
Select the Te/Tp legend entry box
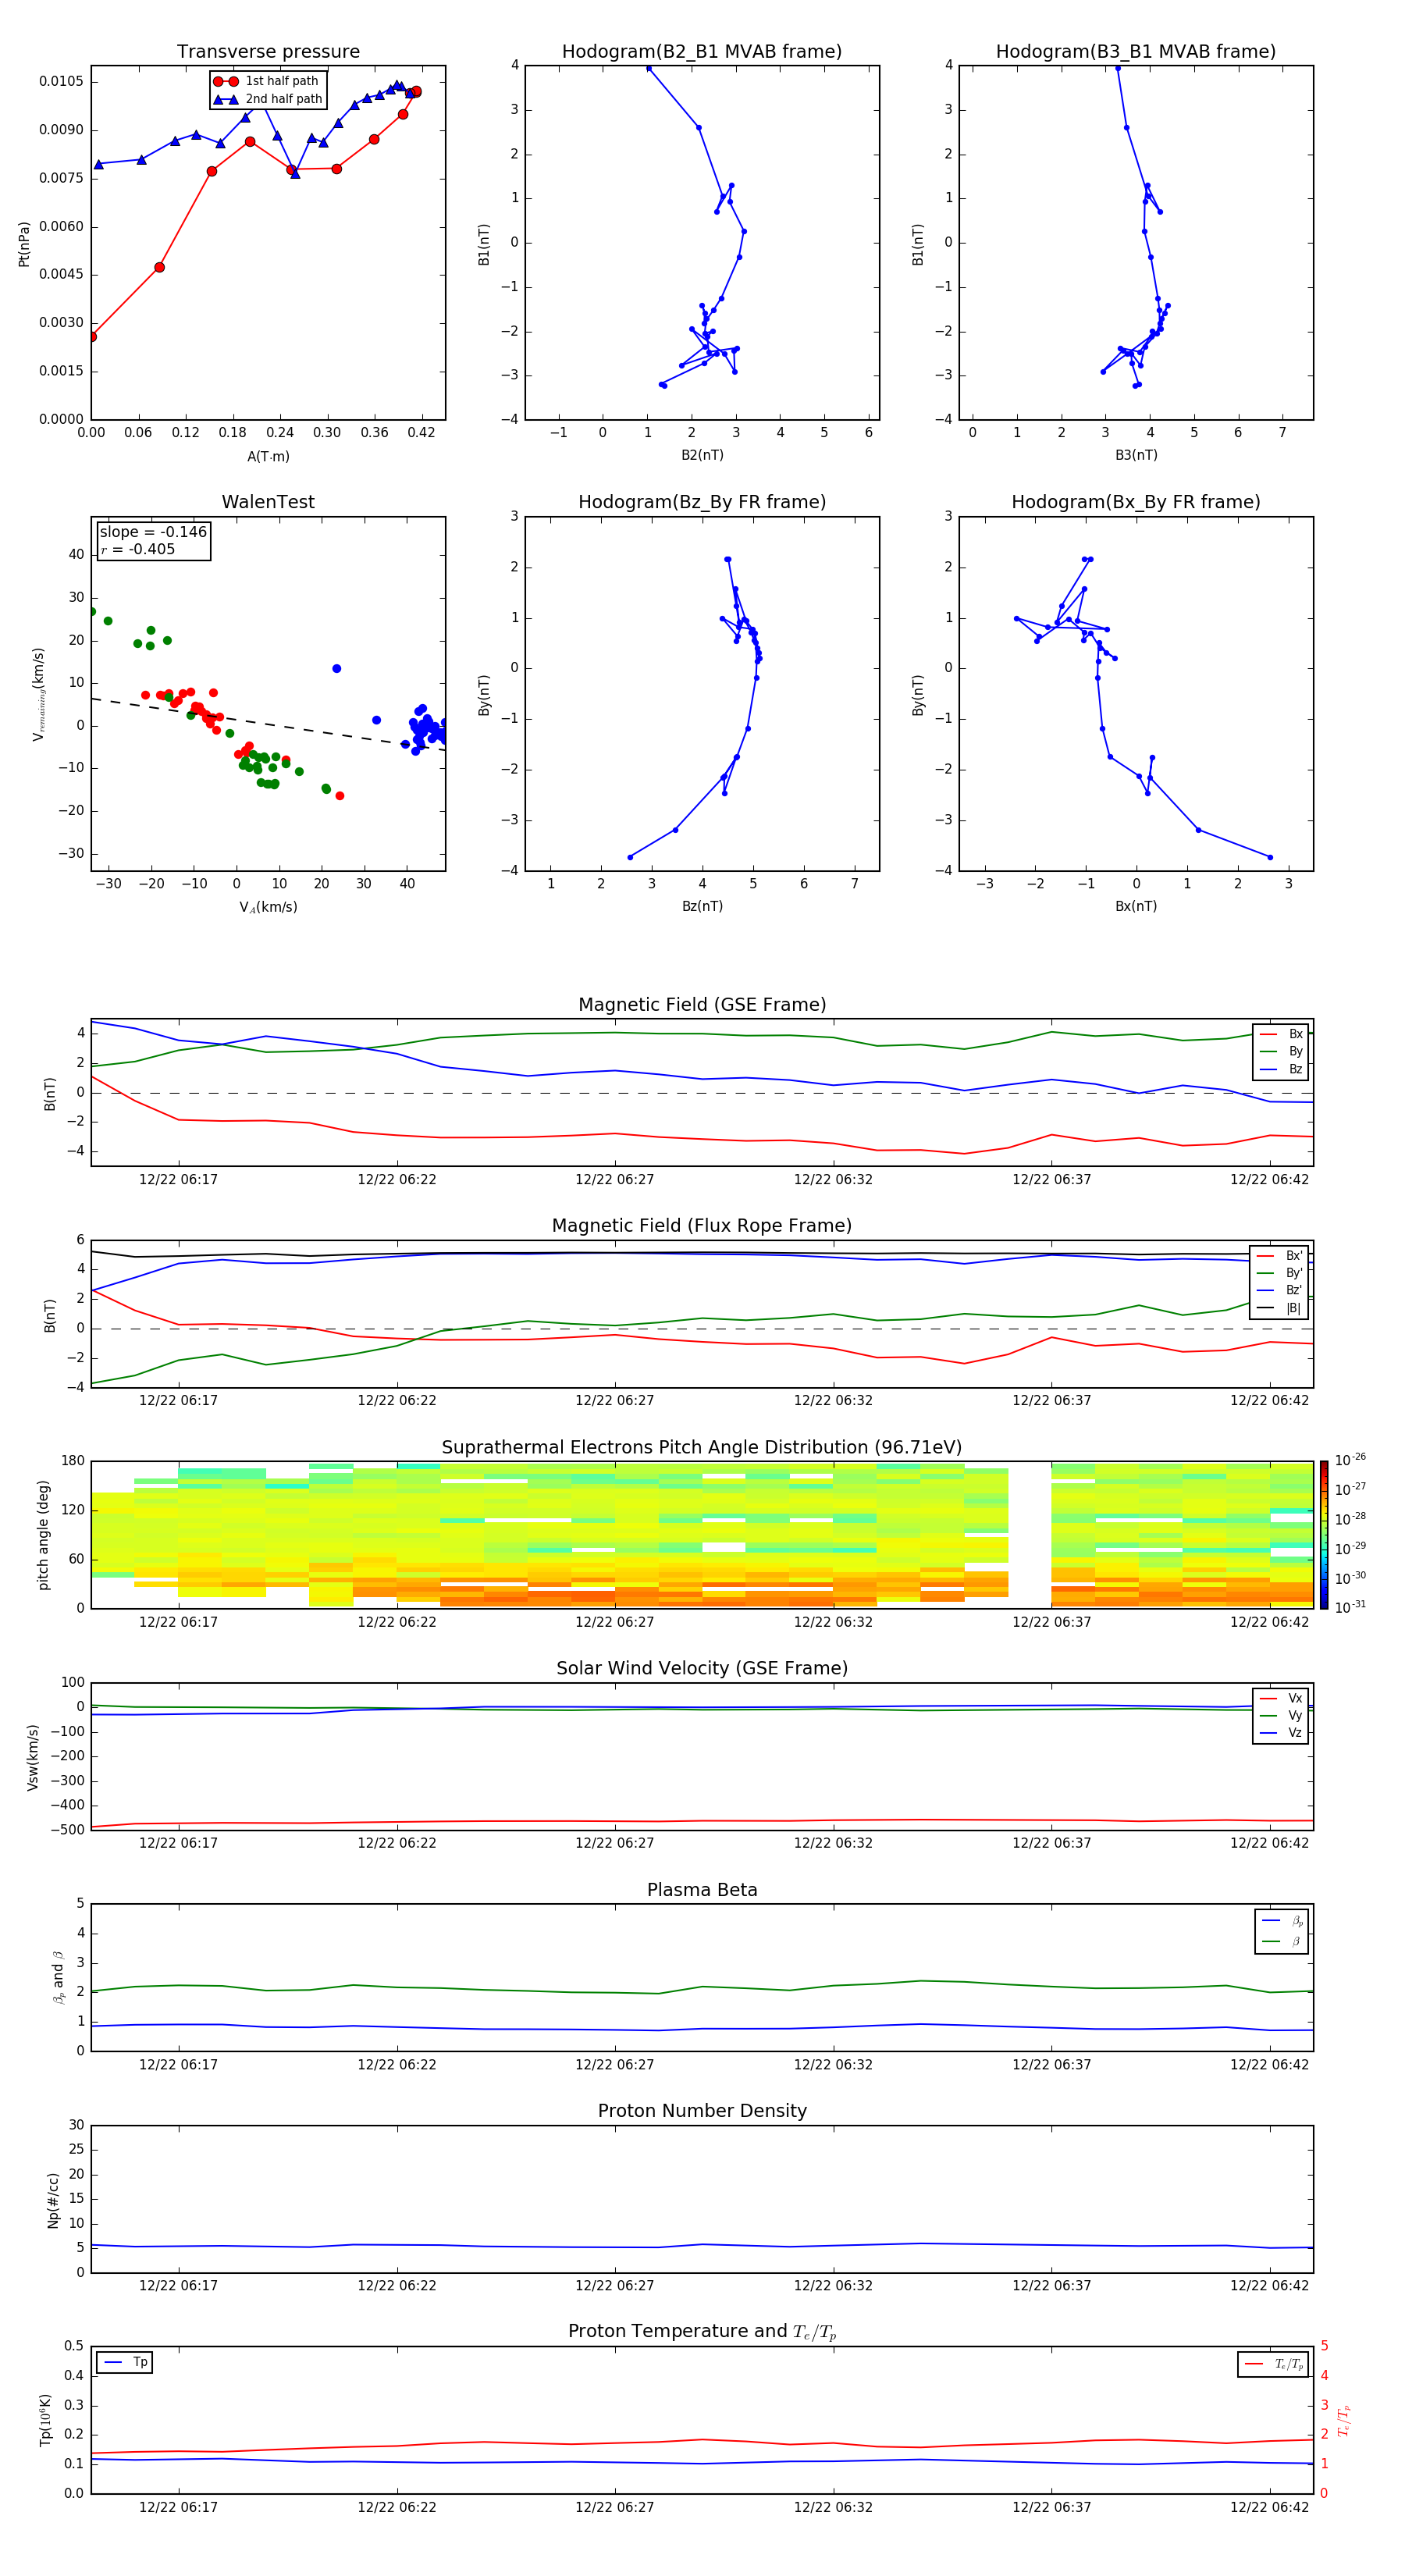pyautogui.click(x=1273, y=2364)
